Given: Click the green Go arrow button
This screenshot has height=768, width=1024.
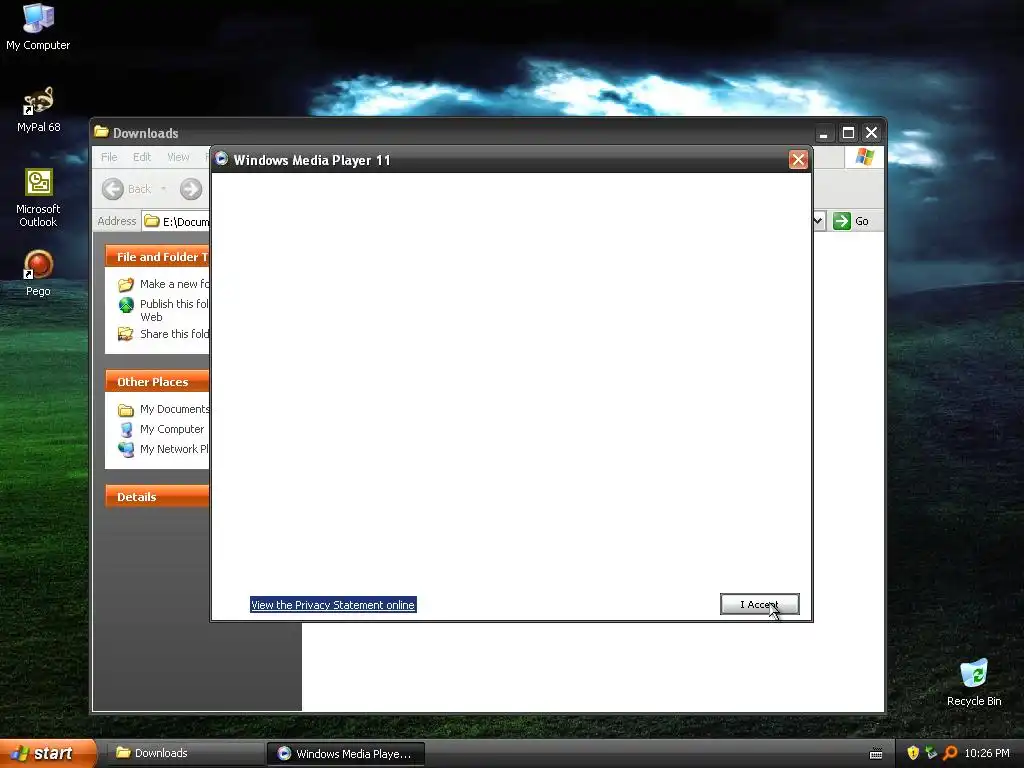Looking at the screenshot, I should tap(842, 221).
